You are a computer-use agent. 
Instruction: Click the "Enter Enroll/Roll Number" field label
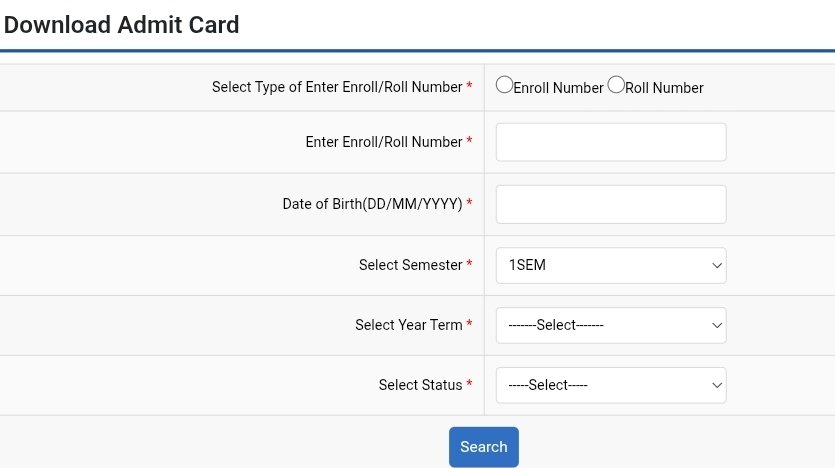(x=383, y=142)
